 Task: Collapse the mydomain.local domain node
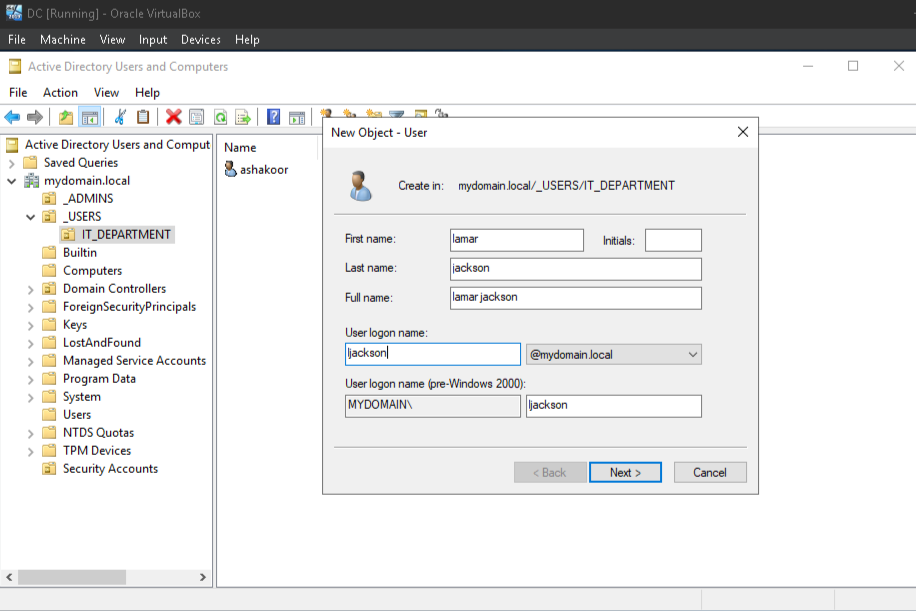12,181
